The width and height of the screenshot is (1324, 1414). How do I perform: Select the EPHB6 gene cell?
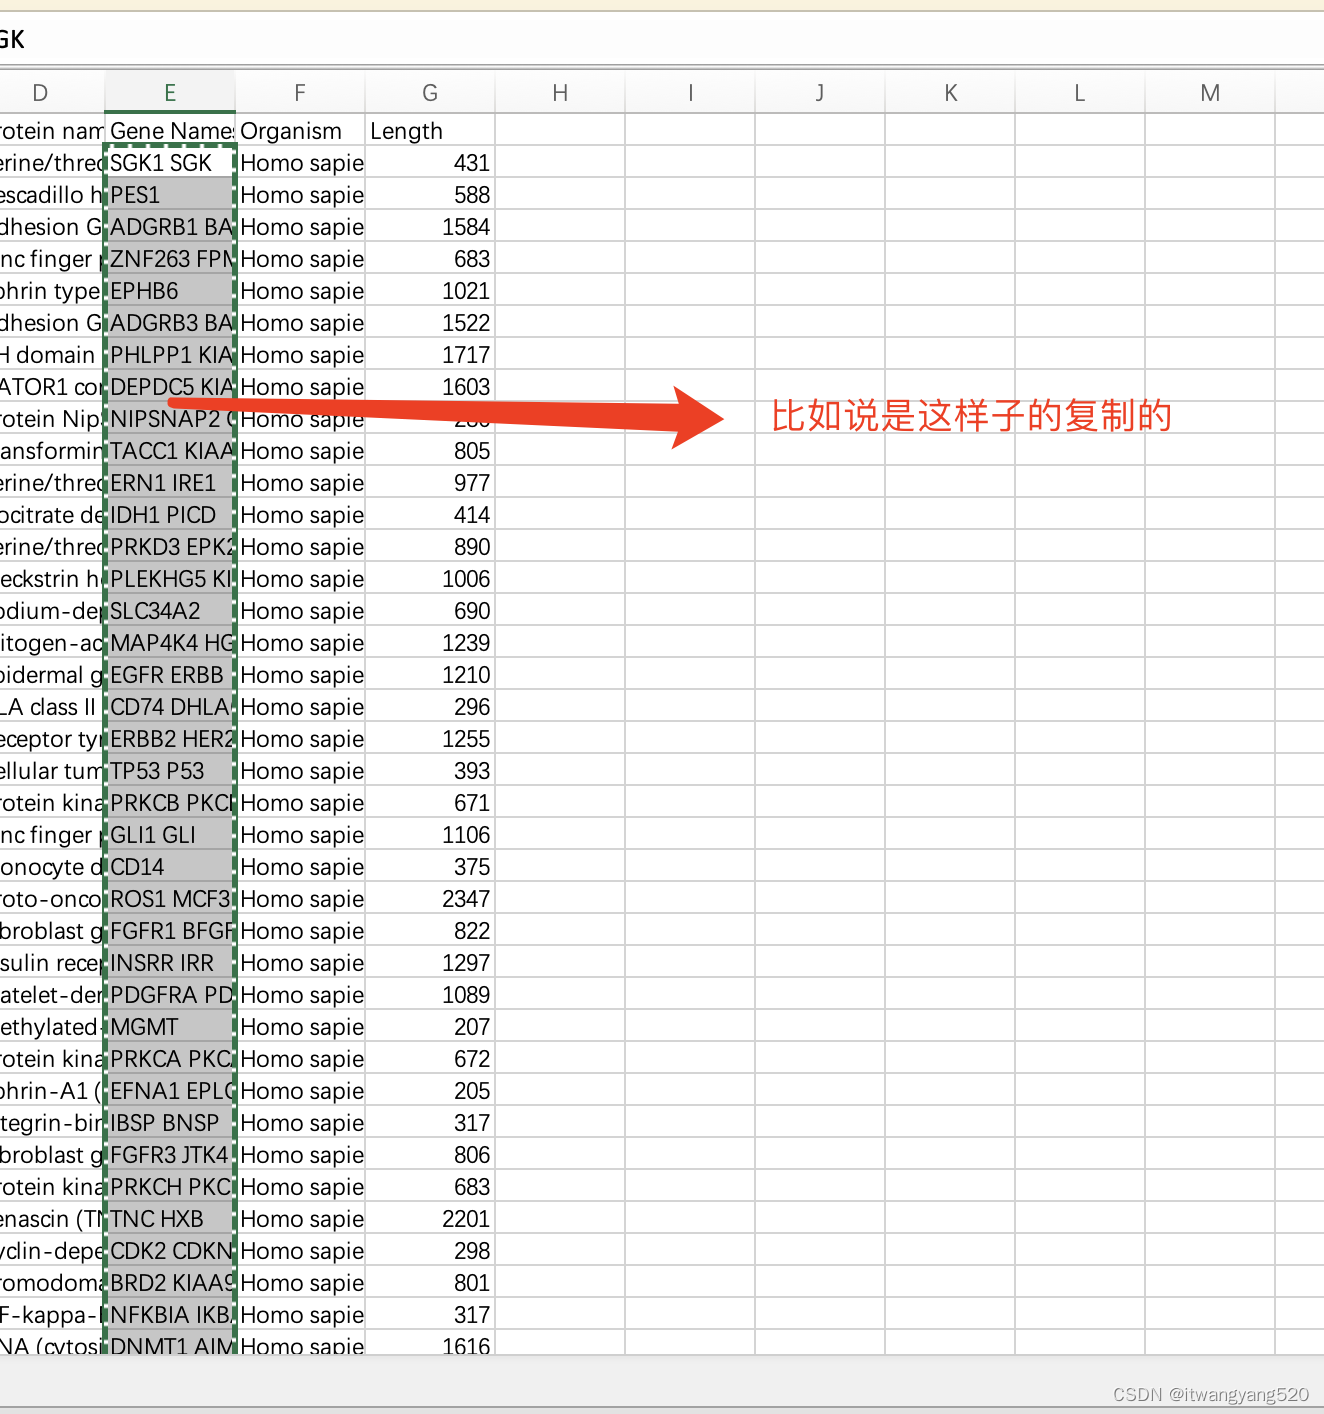pos(170,290)
